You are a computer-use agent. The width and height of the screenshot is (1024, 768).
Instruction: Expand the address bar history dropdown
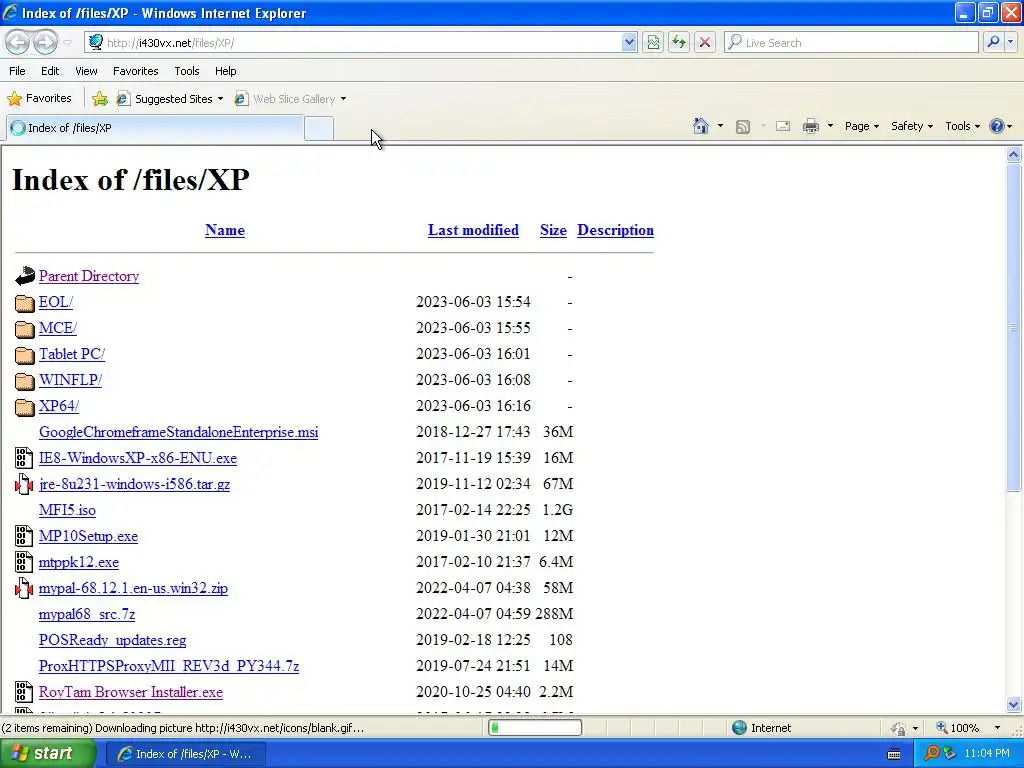629,42
